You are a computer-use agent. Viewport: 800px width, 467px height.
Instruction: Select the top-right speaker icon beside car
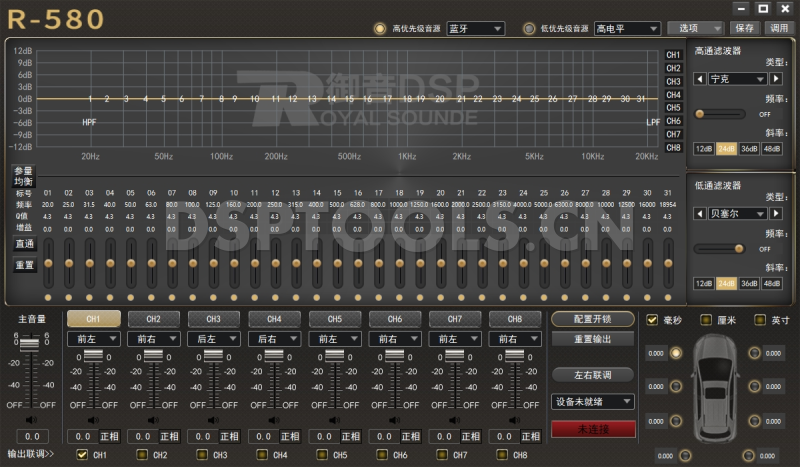coord(754,353)
